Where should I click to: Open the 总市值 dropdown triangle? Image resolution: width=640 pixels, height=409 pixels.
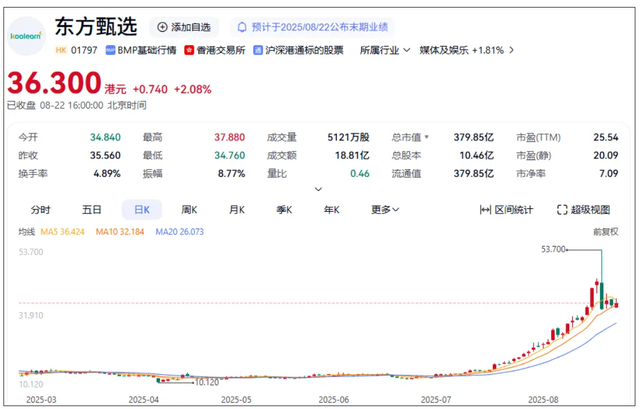(x=427, y=137)
